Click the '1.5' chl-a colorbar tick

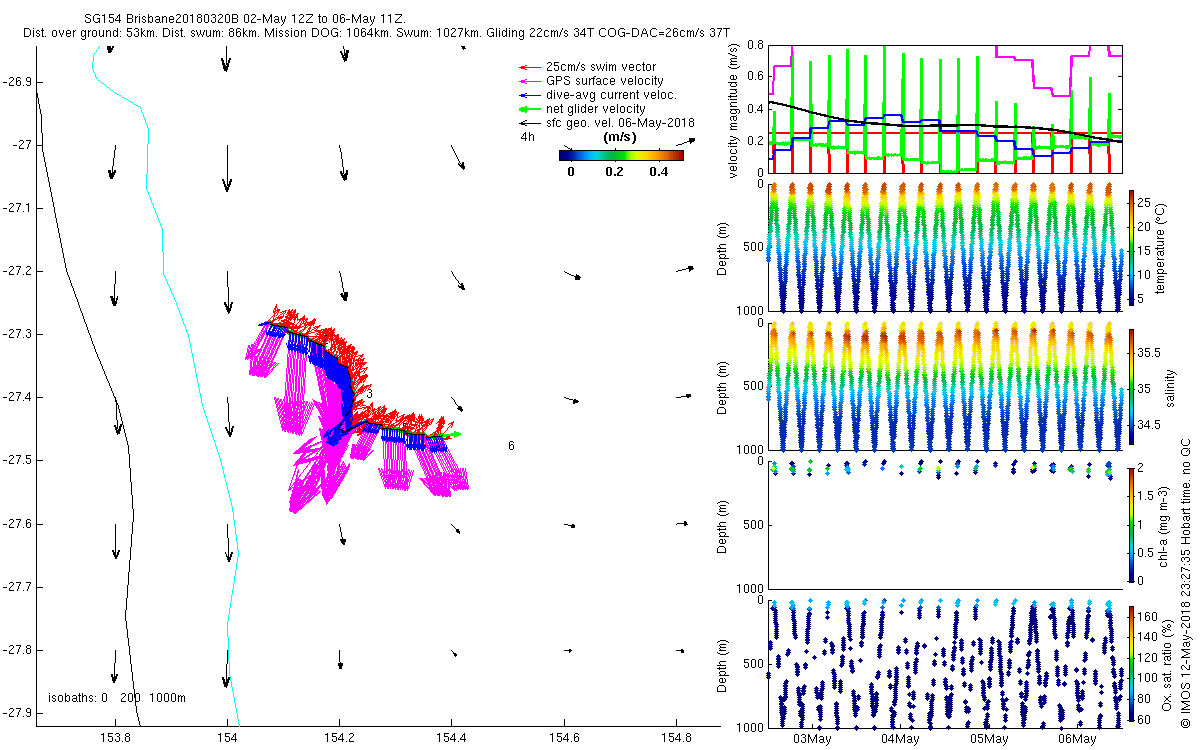(x=1147, y=495)
